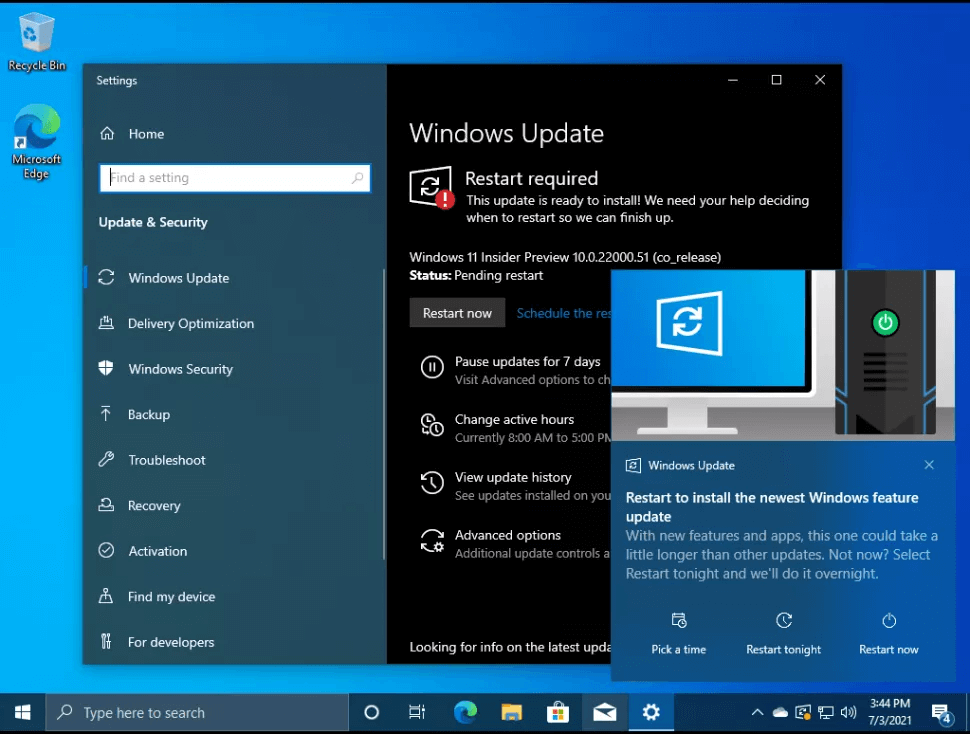Click the Find a setting search box
The width and height of the screenshot is (970, 734).
235,177
